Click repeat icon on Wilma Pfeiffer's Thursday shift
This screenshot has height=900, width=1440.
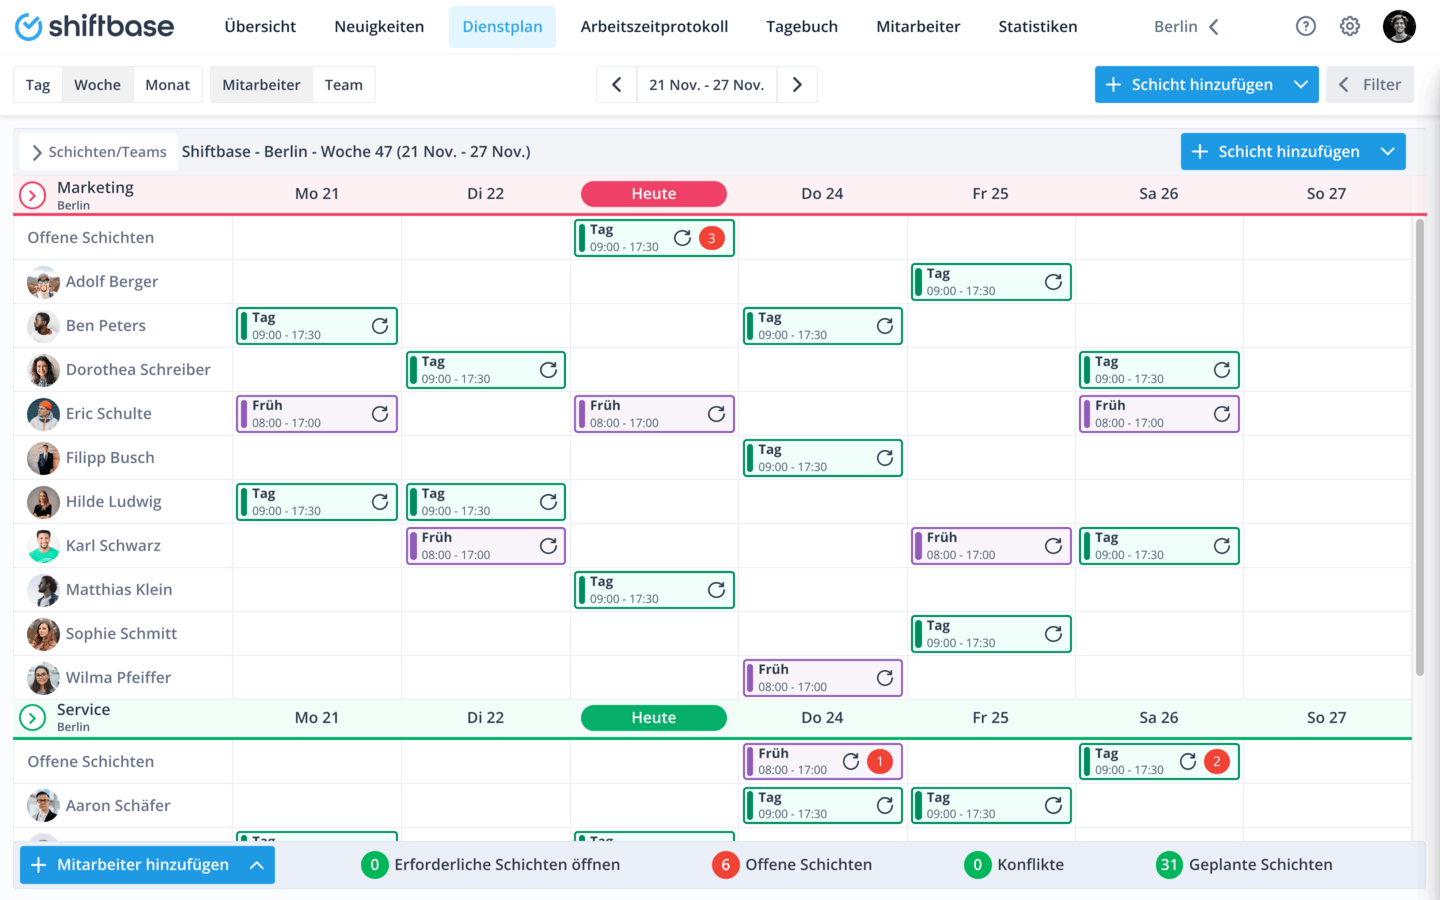[885, 678]
